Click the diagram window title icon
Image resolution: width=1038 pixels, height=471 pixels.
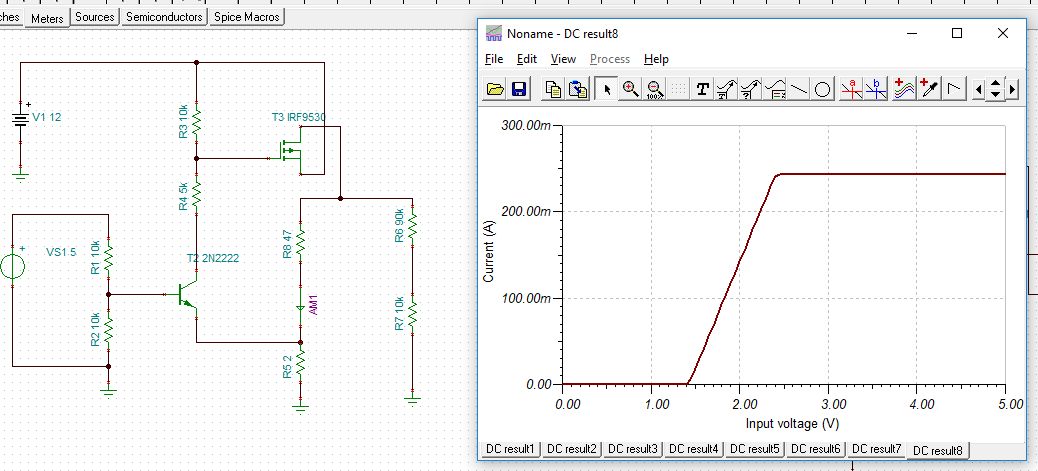(x=493, y=33)
